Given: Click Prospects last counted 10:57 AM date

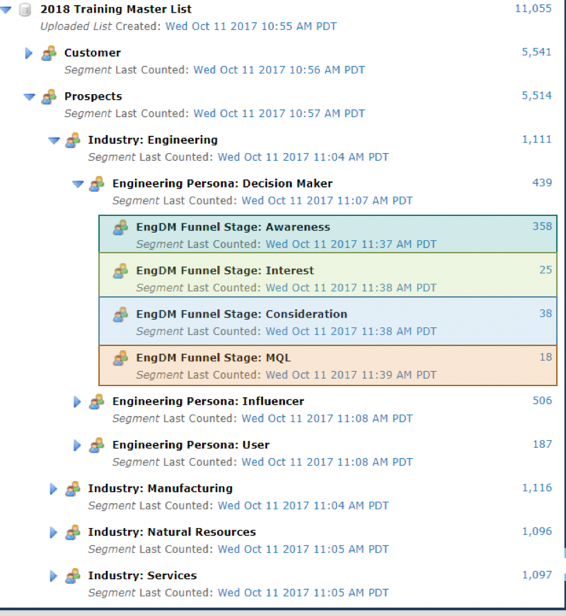Looking at the screenshot, I should pos(279,114).
